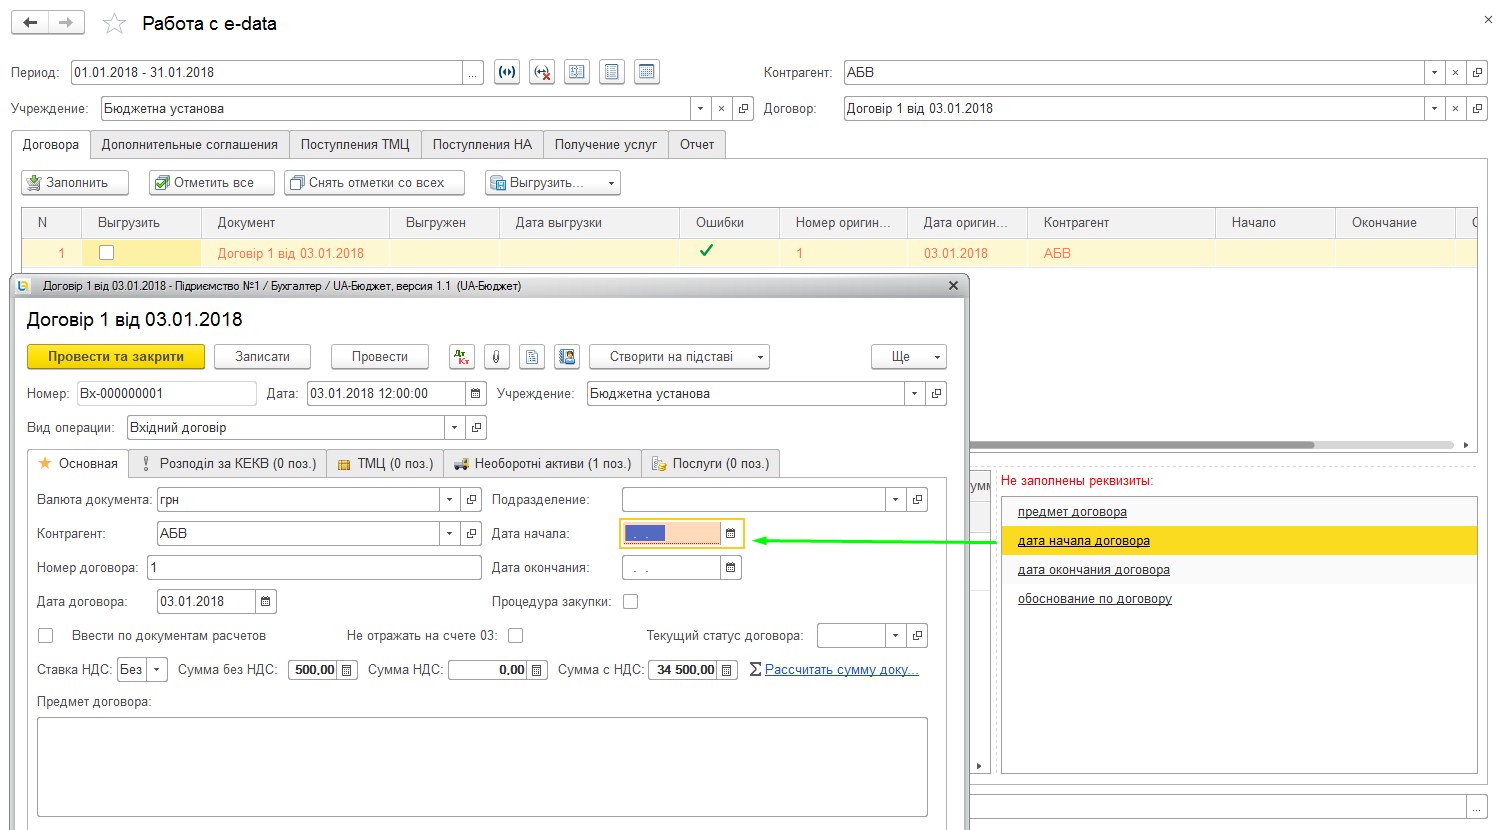Clear the Контрагент field in main window

tap(1456, 72)
